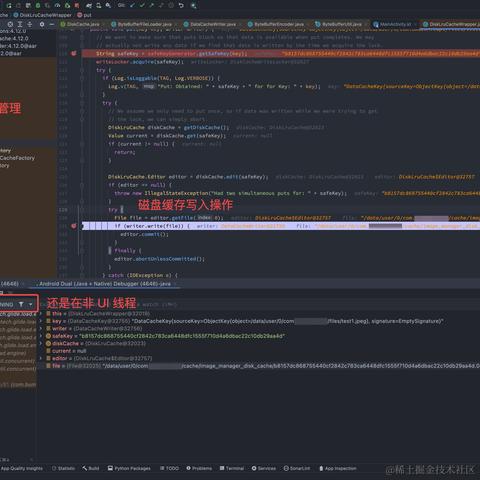
Task: Click the 'DiskLruCache diskCache = getDiskCache()' line
Action: [169, 127]
